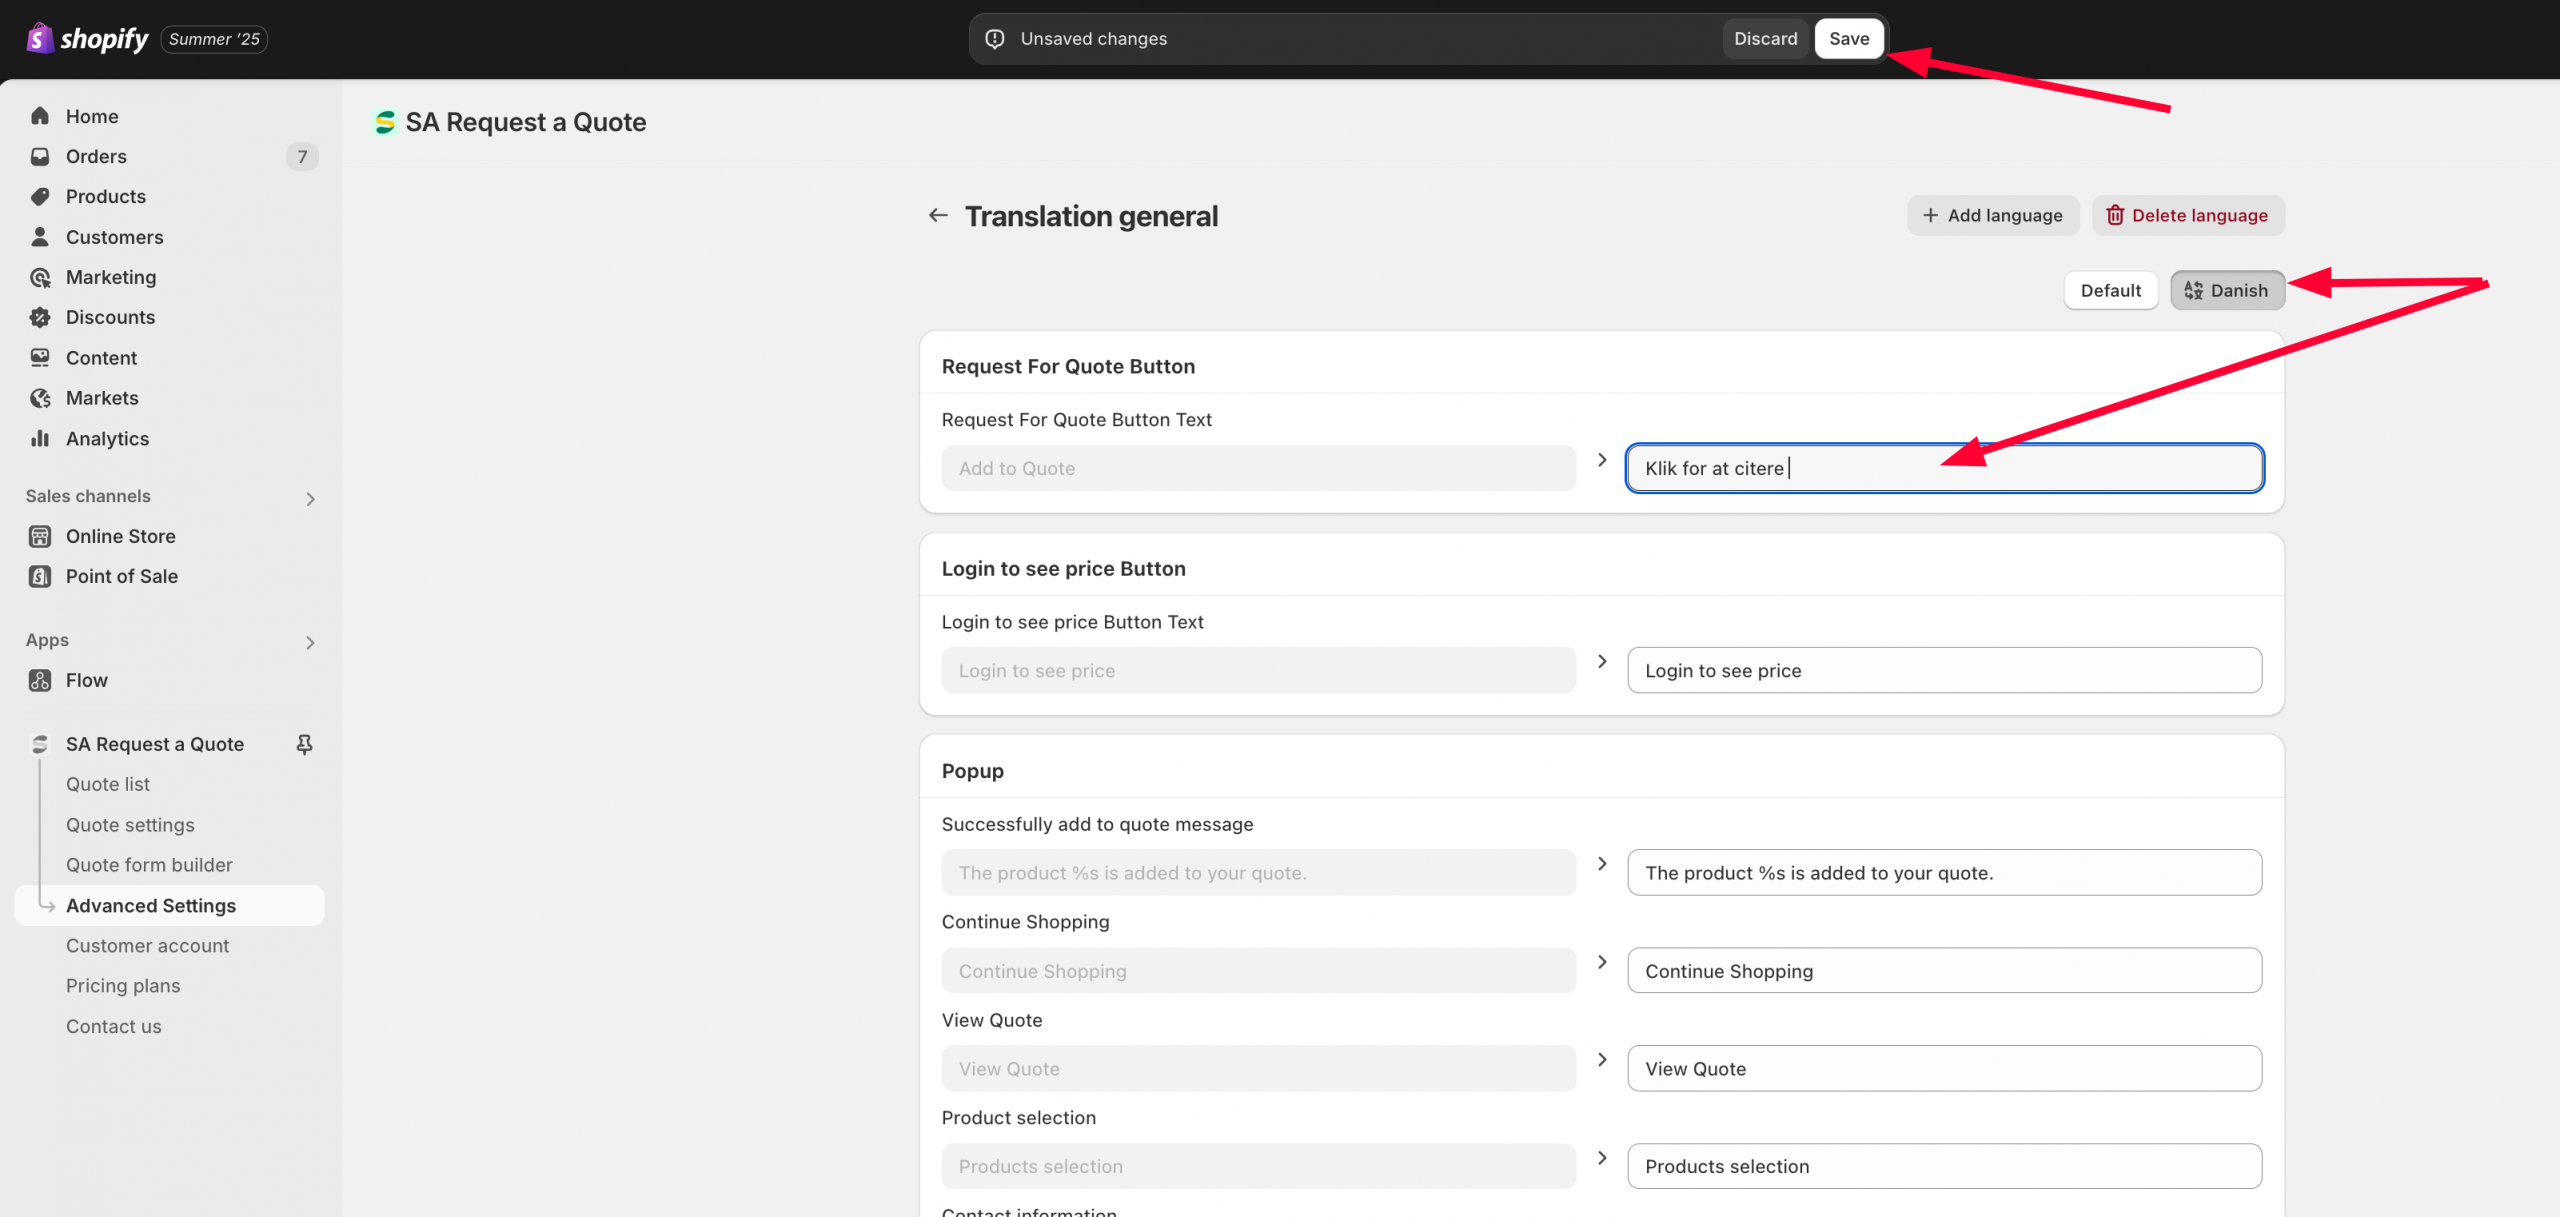The width and height of the screenshot is (2560, 1217).
Task: Click the Add language button
Action: [x=1992, y=215]
